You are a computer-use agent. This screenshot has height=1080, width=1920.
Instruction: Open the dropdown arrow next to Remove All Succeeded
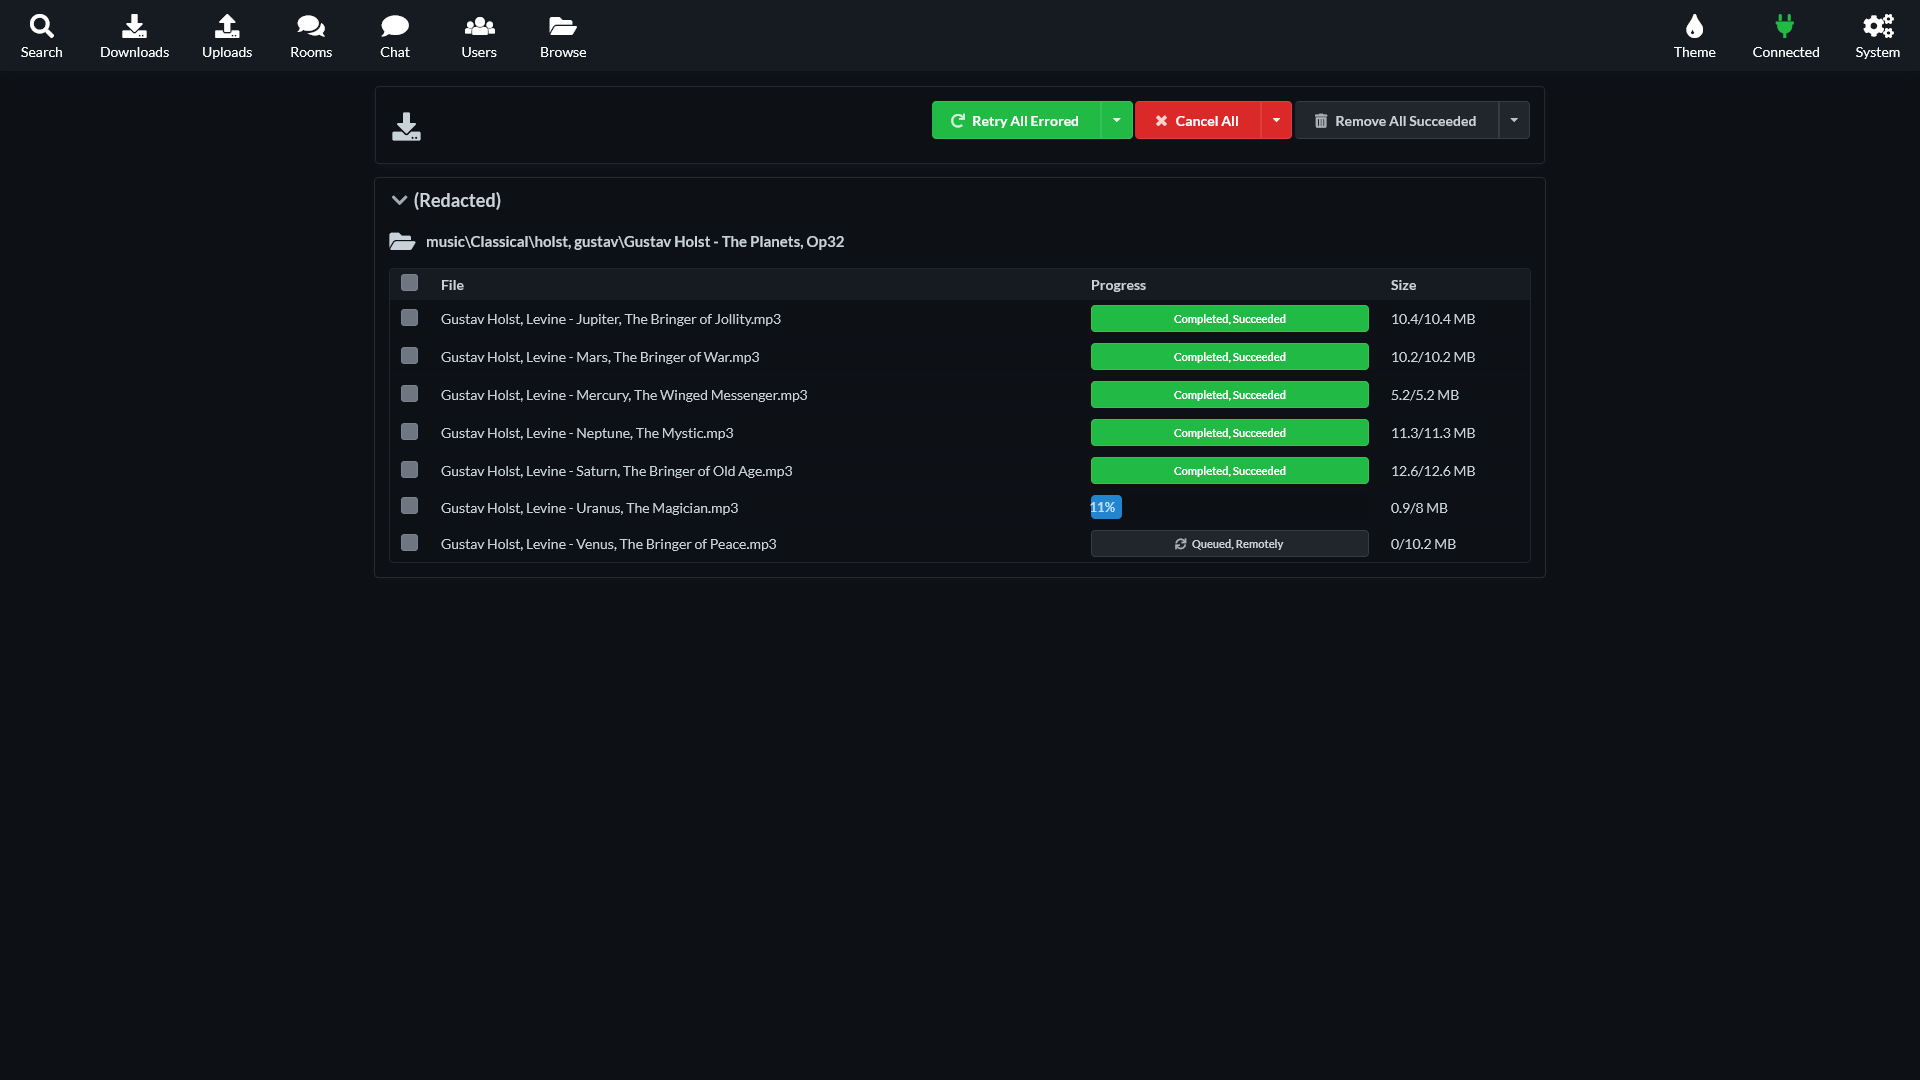click(1514, 120)
